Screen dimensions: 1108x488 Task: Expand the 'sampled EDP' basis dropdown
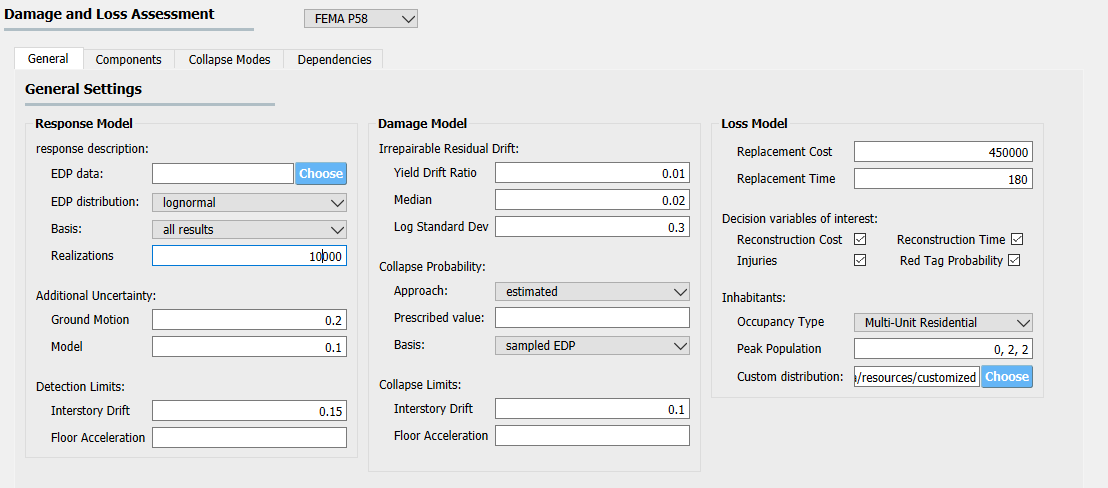(x=592, y=345)
